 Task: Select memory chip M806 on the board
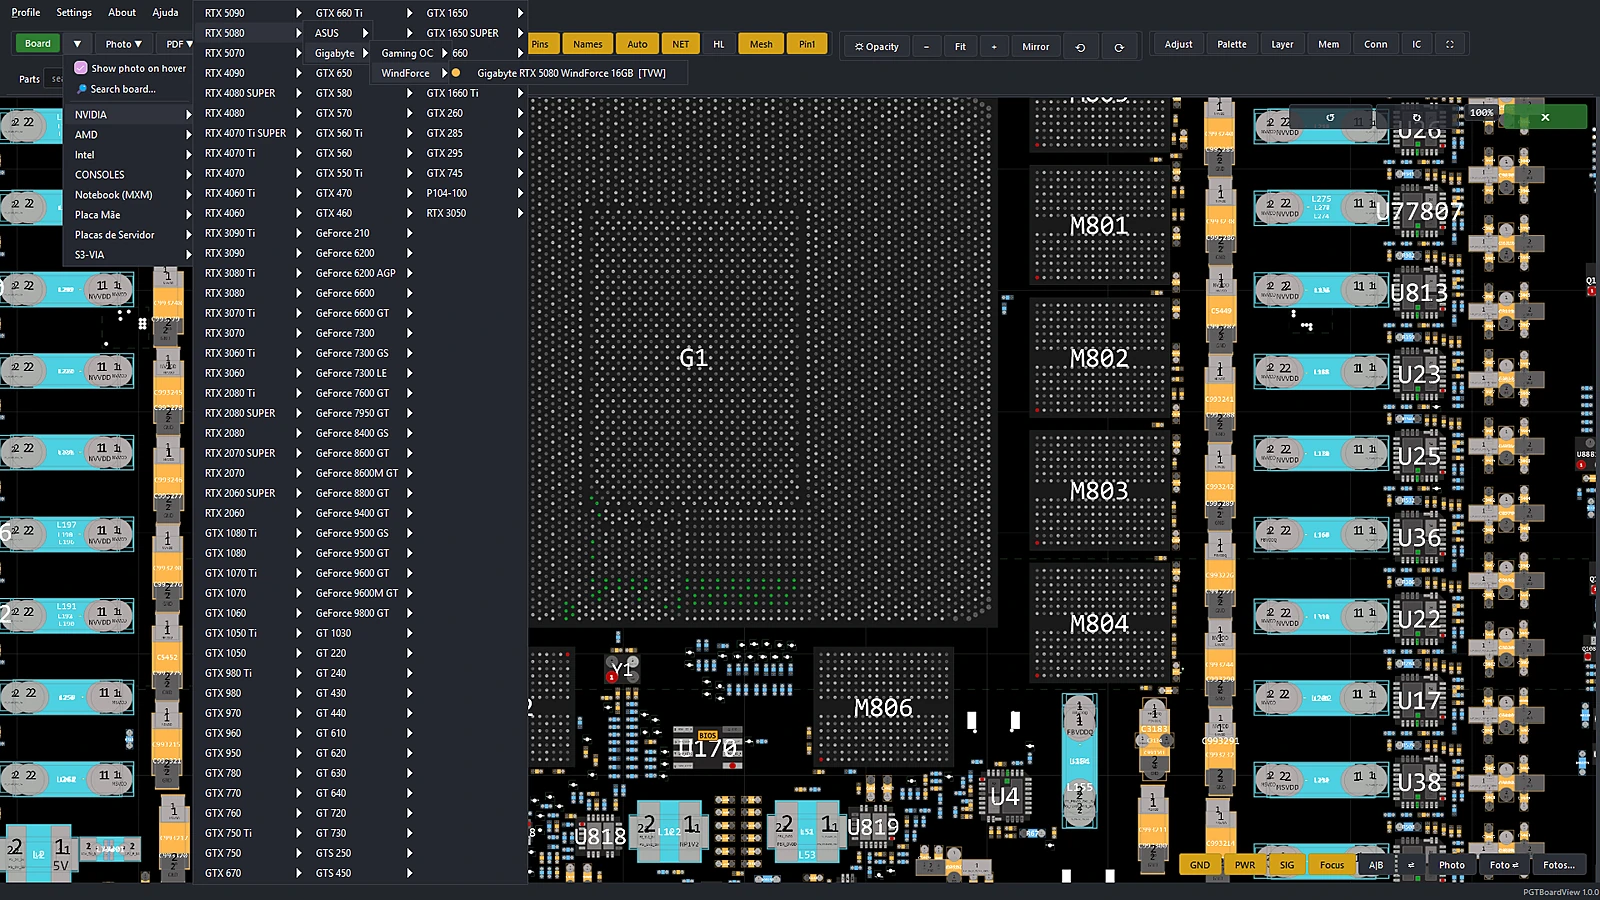pyautogui.click(x=883, y=708)
